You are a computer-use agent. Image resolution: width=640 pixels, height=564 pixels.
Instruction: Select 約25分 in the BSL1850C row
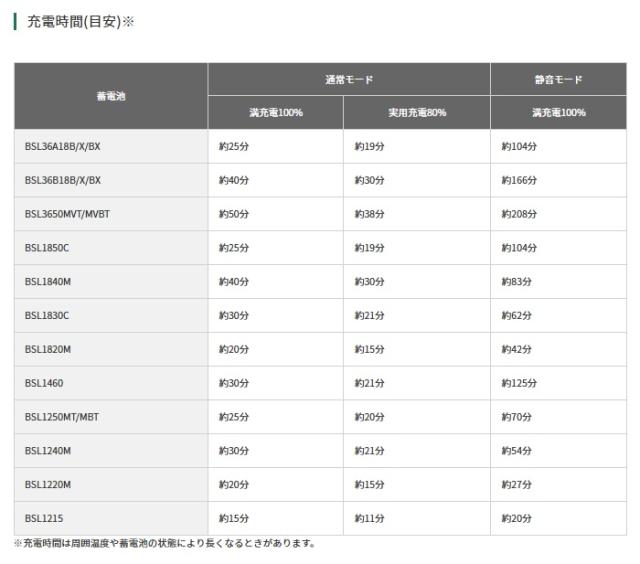click(x=234, y=248)
